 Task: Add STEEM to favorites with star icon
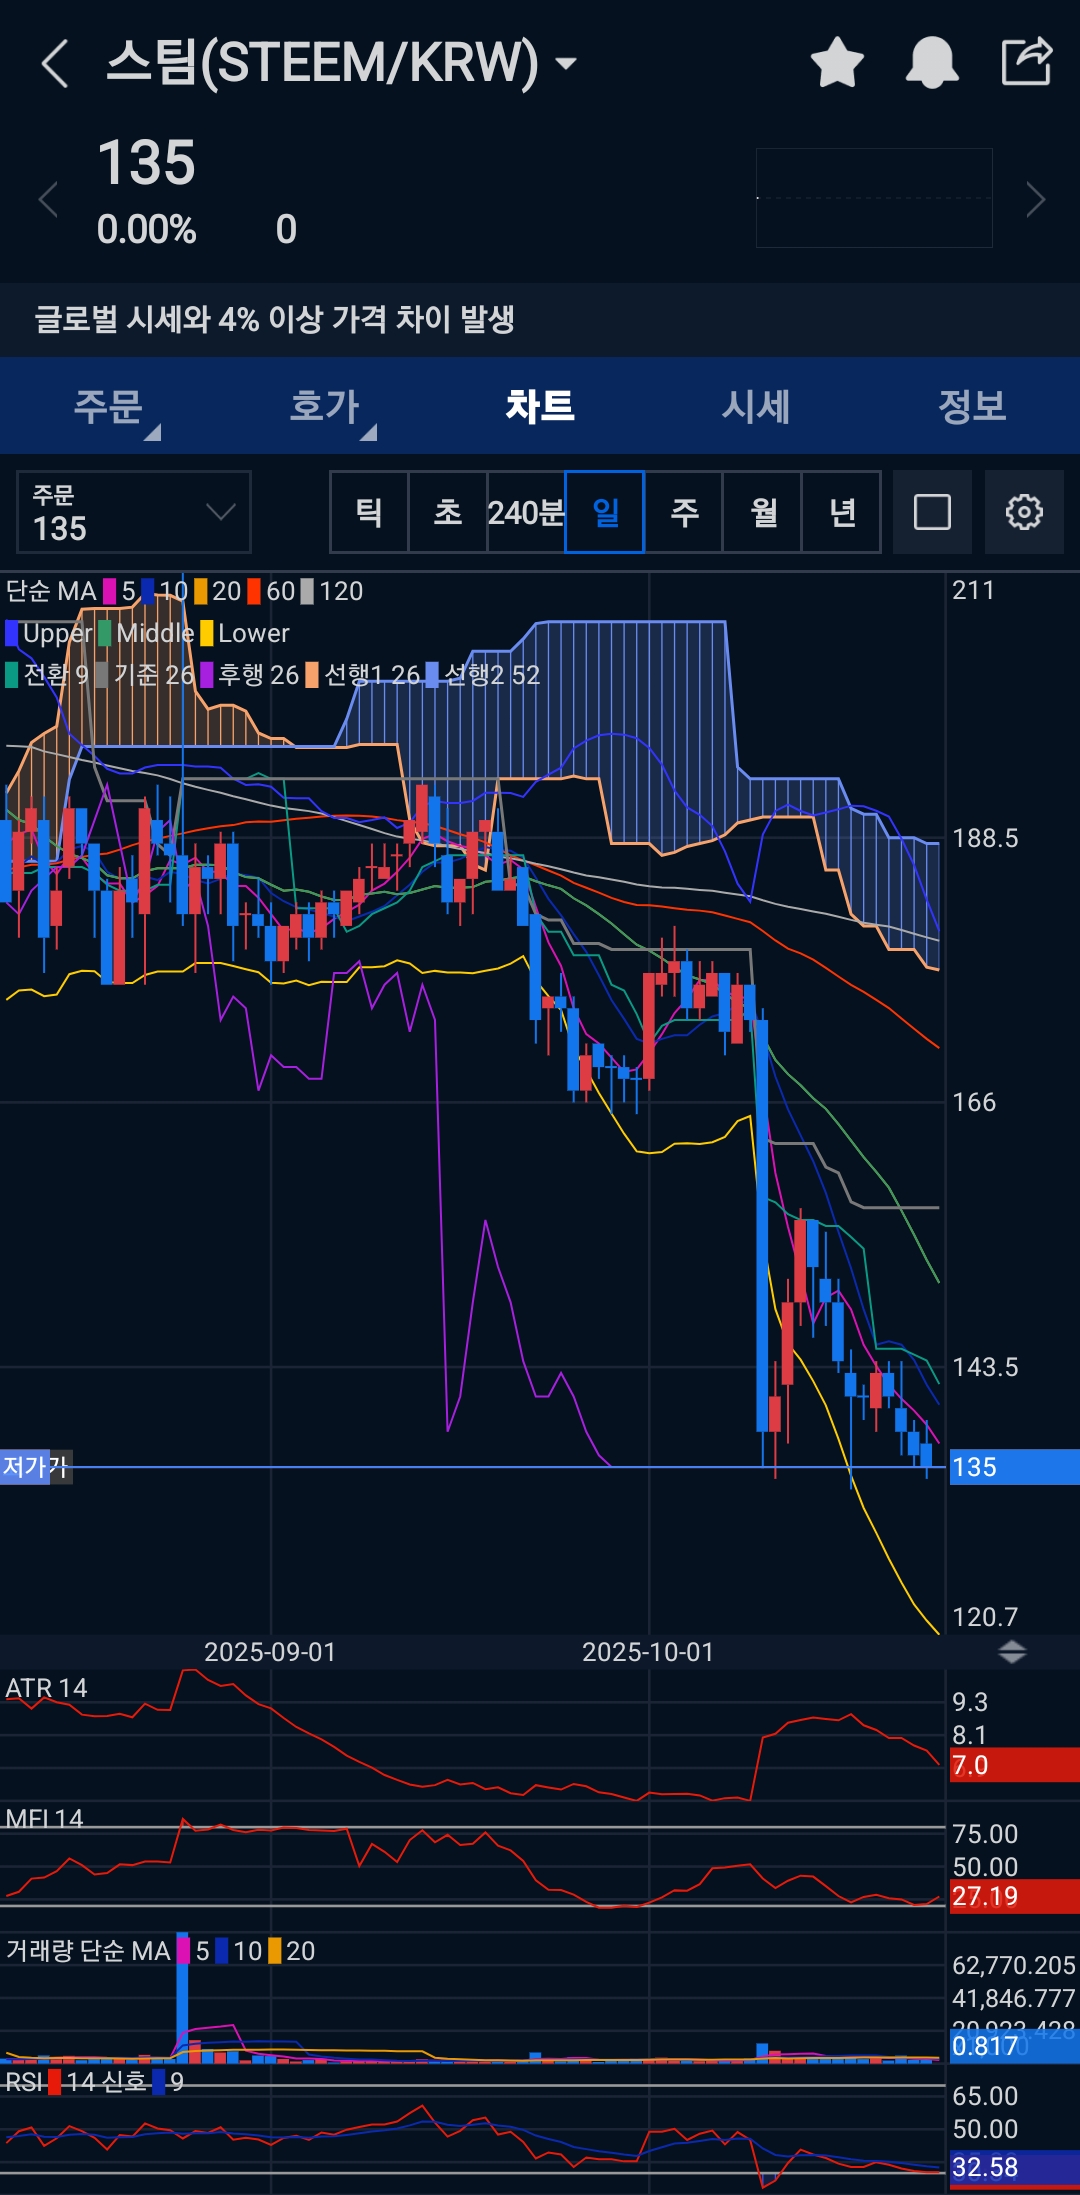click(x=837, y=62)
